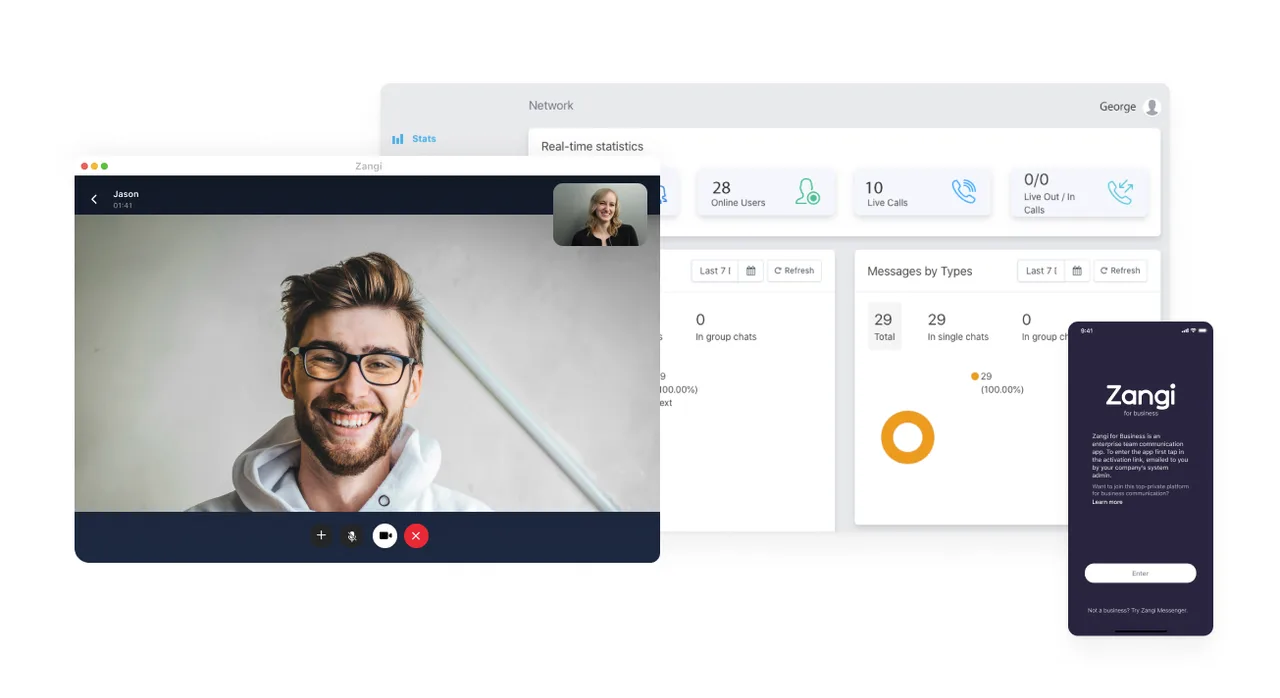
Task: Click the orange legend dot labeled 29
Action: (975, 377)
